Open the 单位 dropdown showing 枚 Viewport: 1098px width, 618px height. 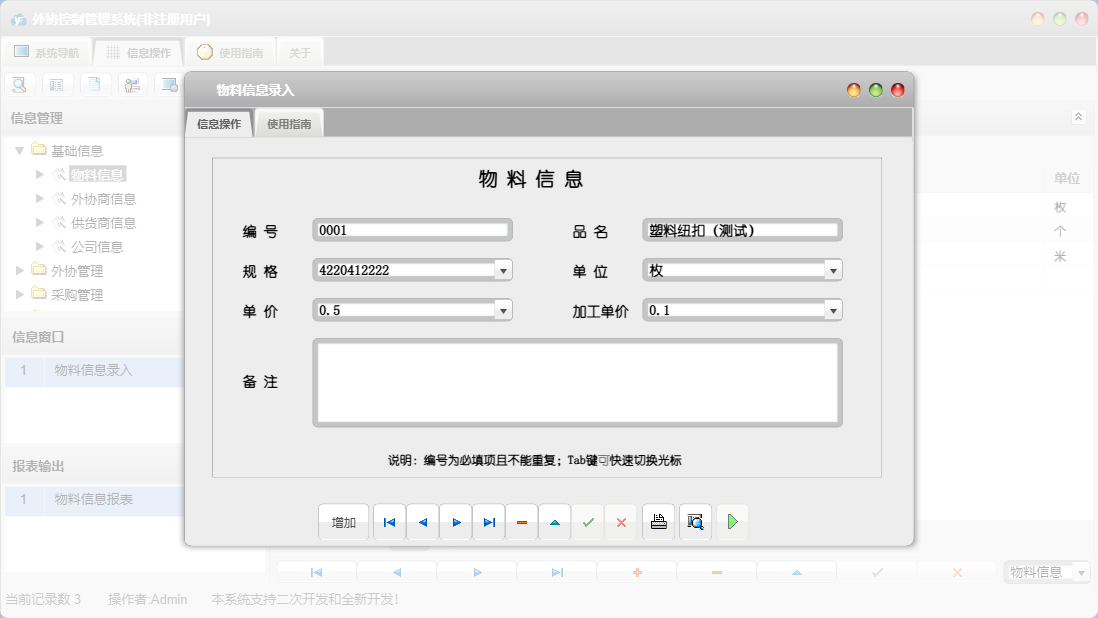pyautogui.click(x=832, y=269)
